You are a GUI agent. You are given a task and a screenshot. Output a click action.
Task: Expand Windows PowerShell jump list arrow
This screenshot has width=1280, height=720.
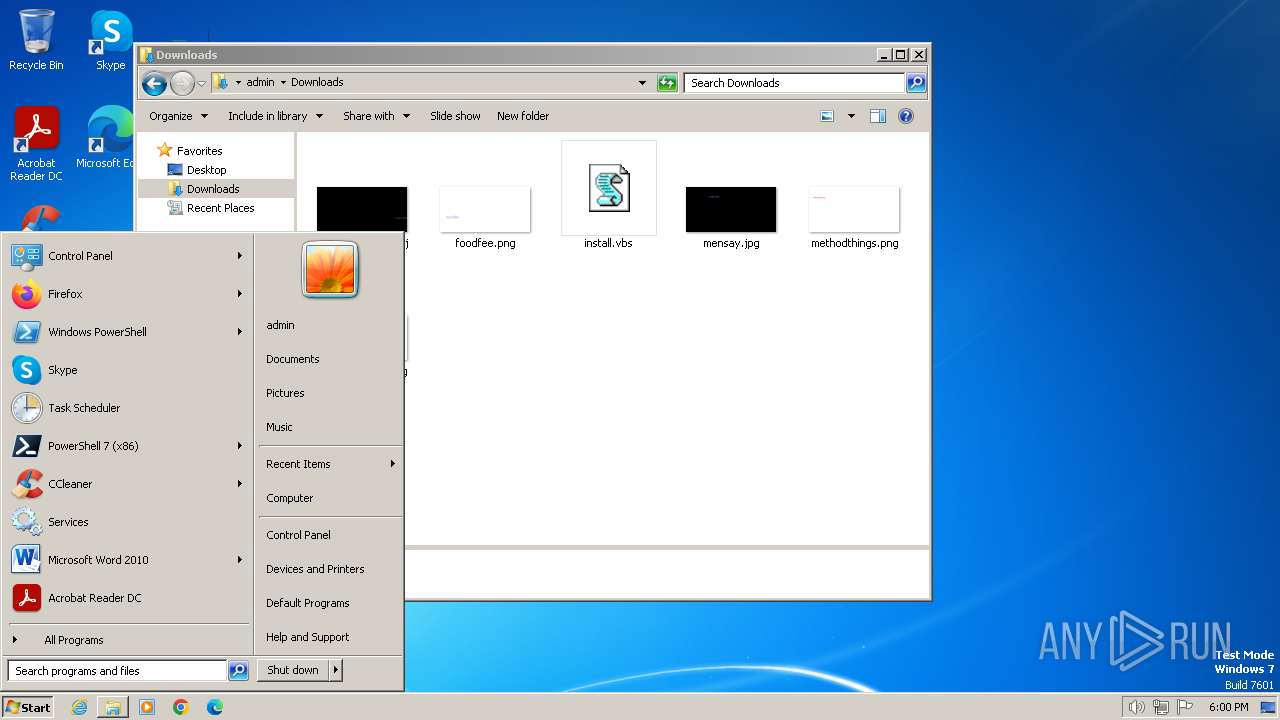240,332
